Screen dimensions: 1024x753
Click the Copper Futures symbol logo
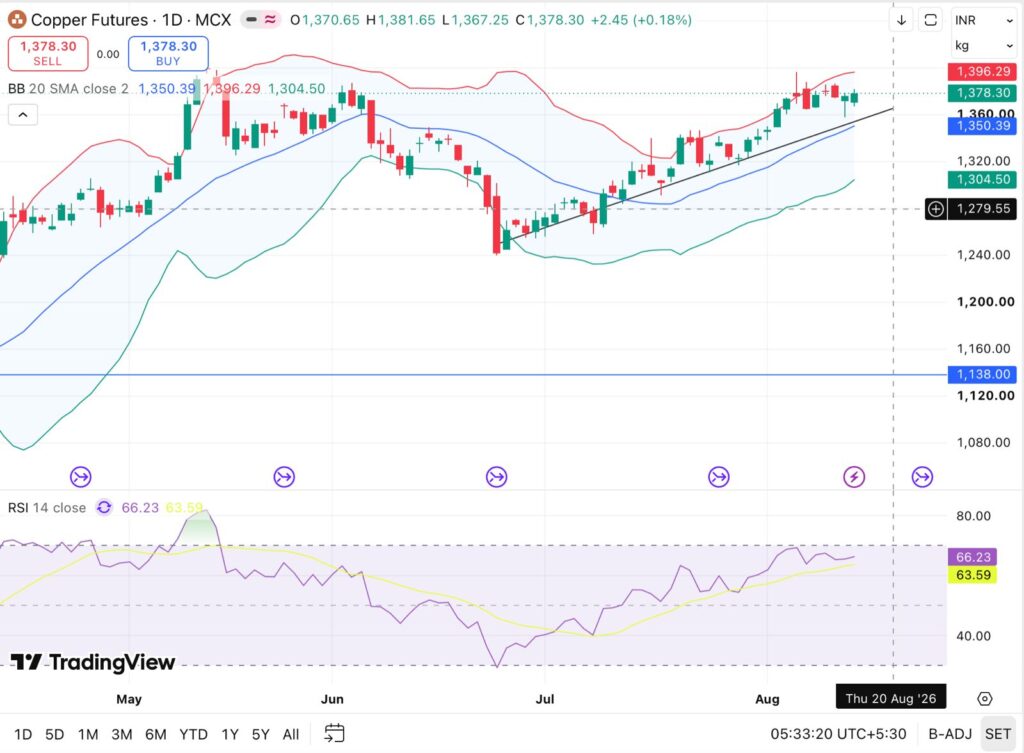click(x=17, y=20)
